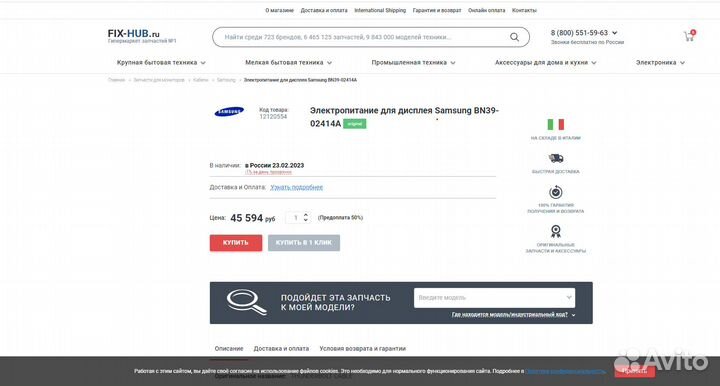Increase quantity with stepper up arrow
The height and width of the screenshot is (386, 720).
(x=306, y=214)
